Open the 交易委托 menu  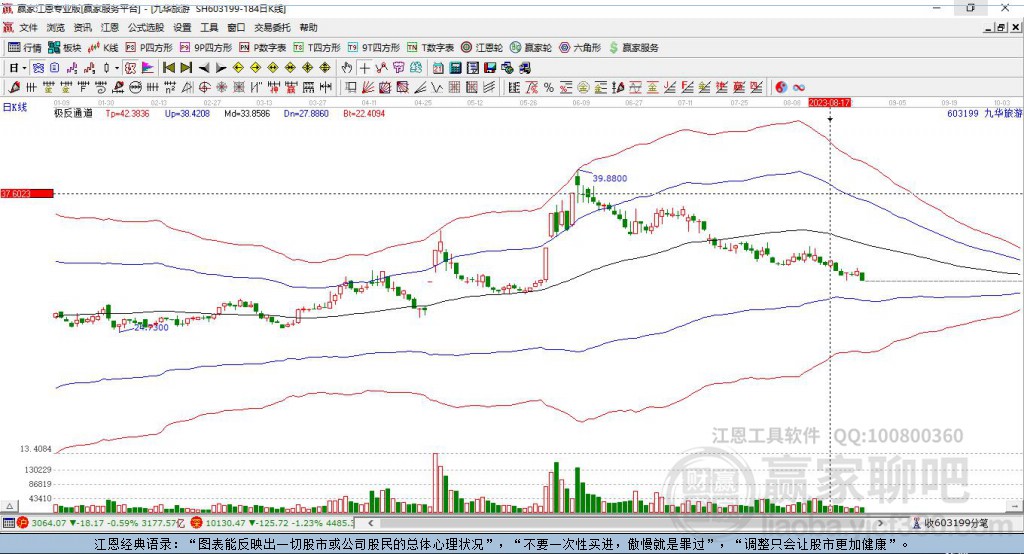pyautogui.click(x=272, y=27)
